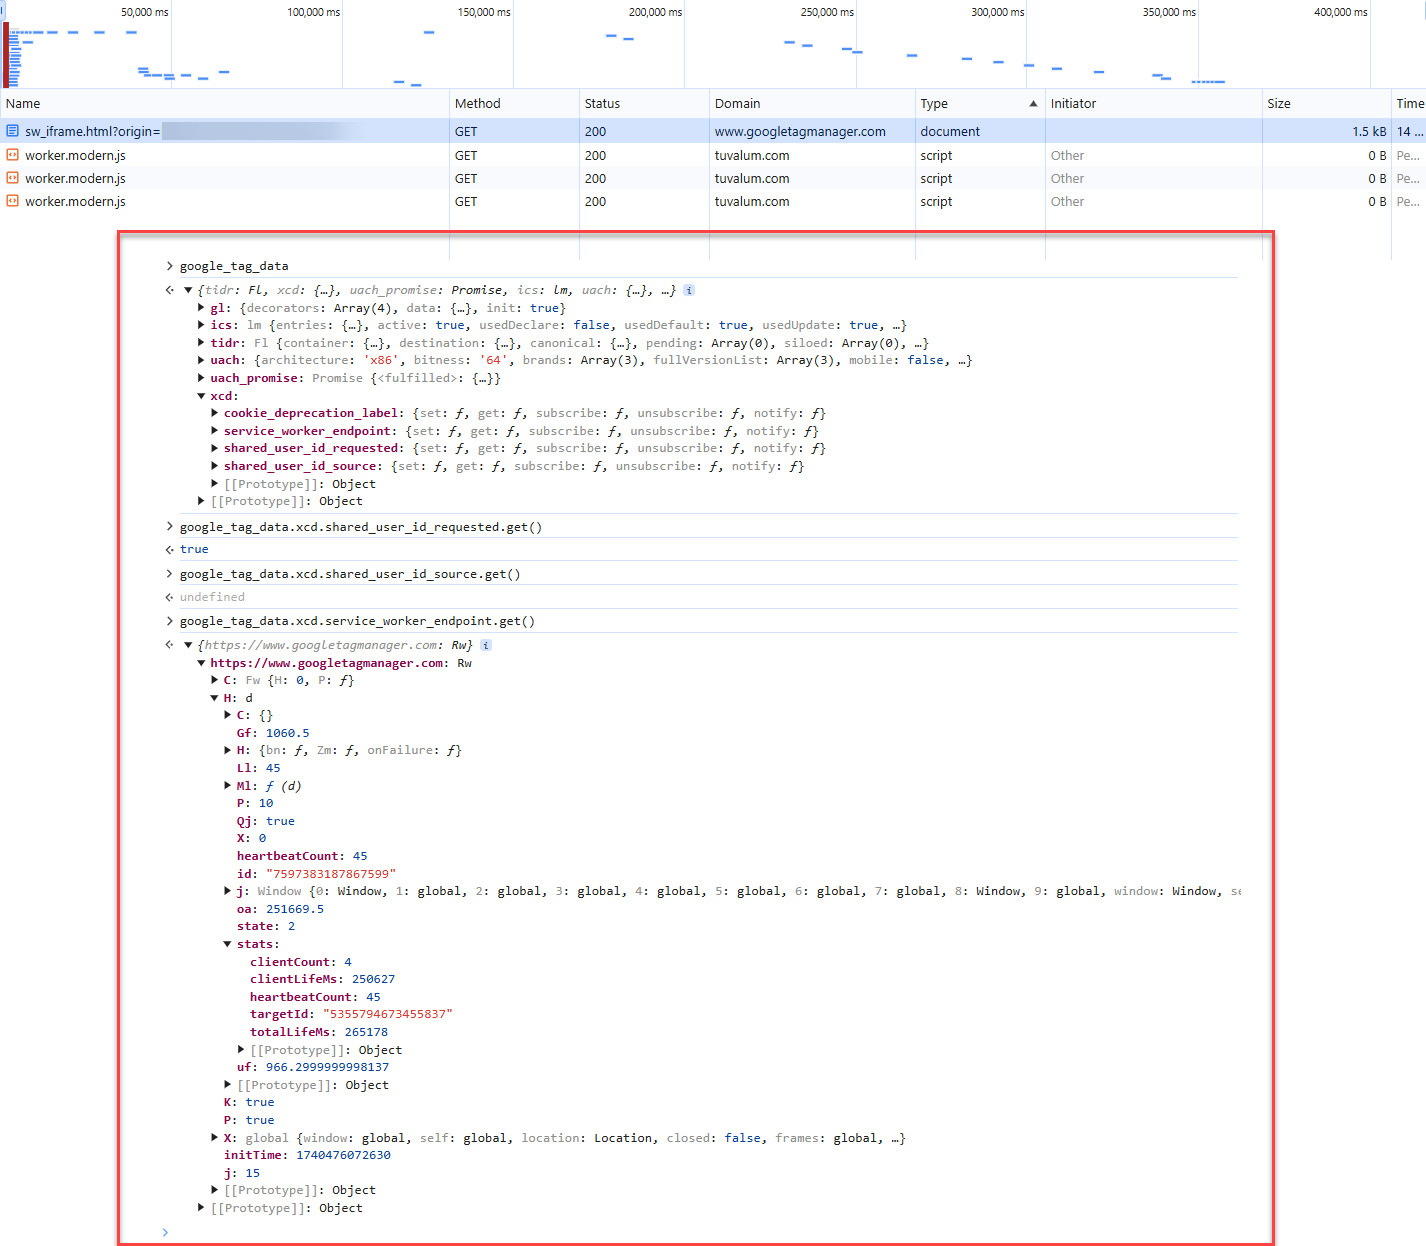Click the script icon of first worker.modern.js
Screen dimensions: 1426x1246
13,155
